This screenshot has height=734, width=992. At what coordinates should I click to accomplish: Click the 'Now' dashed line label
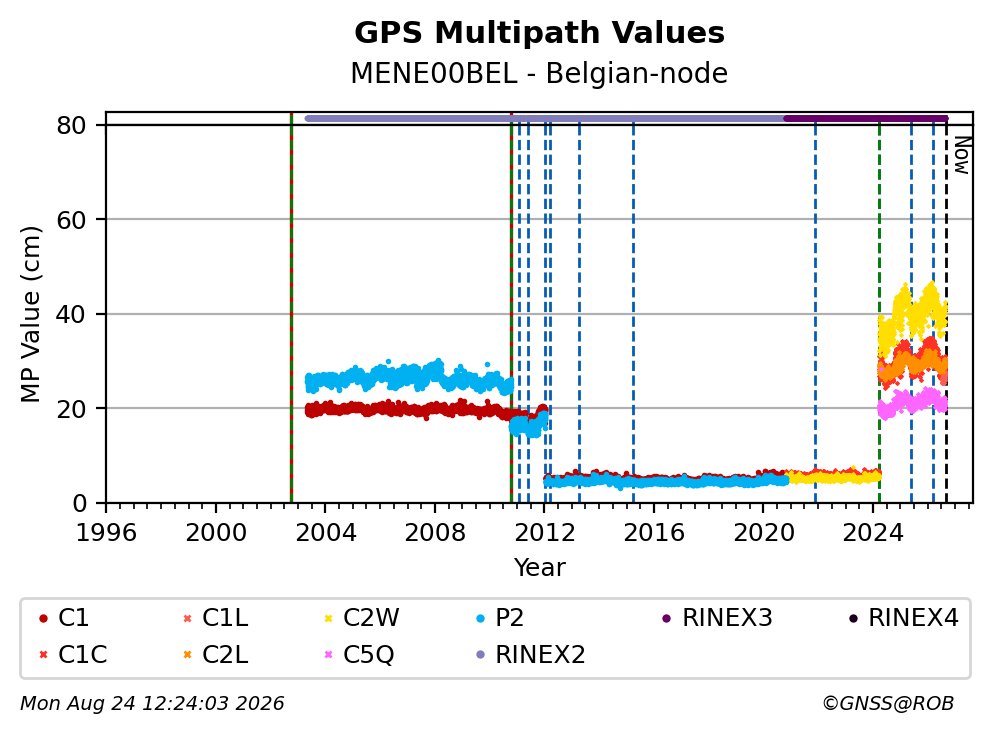[962, 155]
